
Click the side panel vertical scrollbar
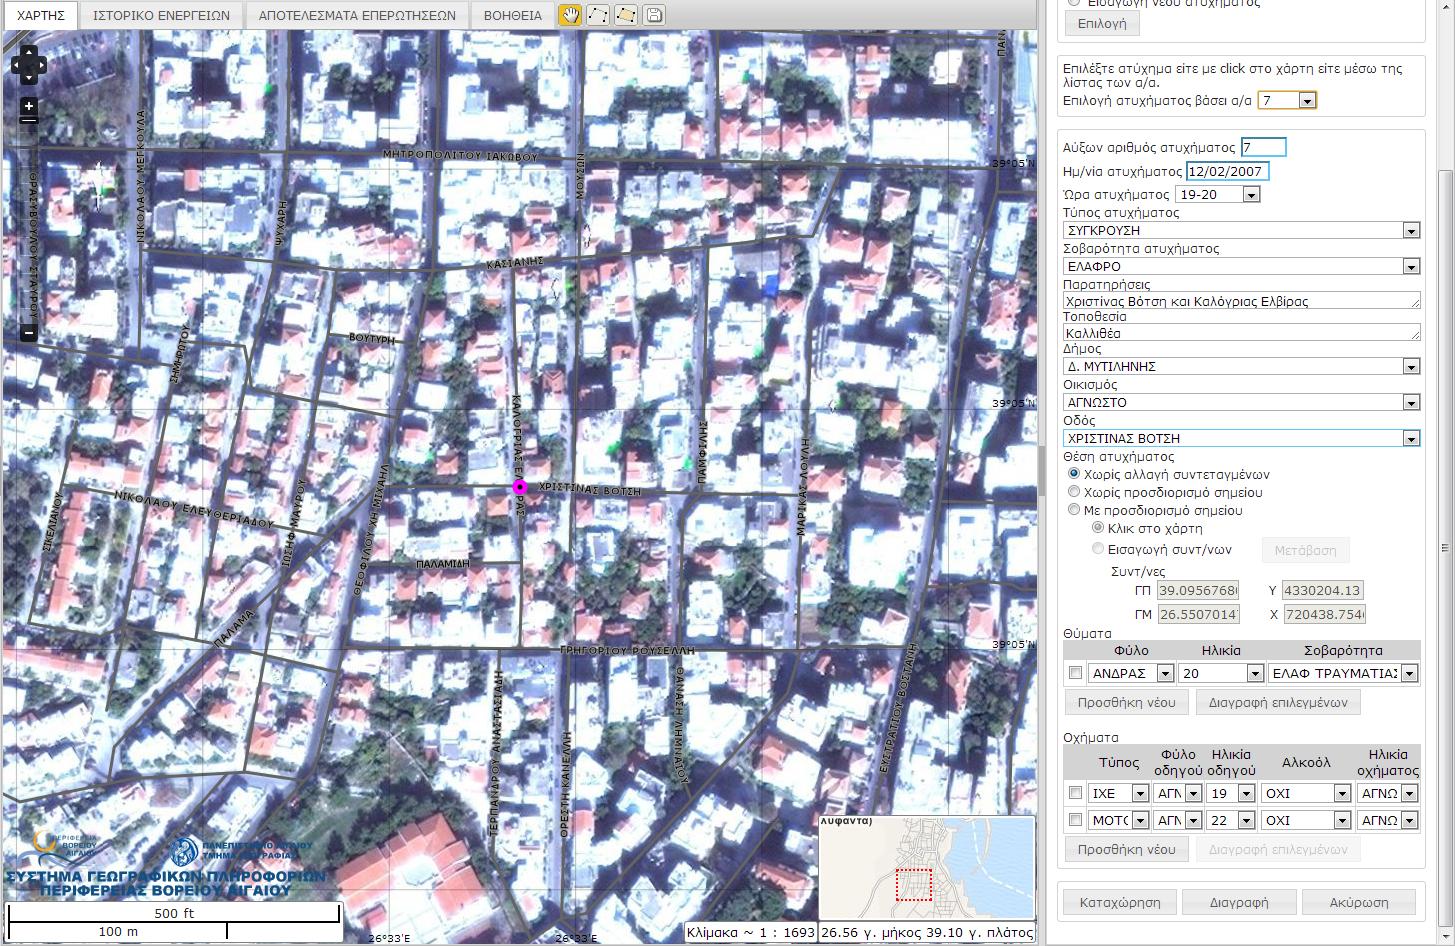[1446, 548]
